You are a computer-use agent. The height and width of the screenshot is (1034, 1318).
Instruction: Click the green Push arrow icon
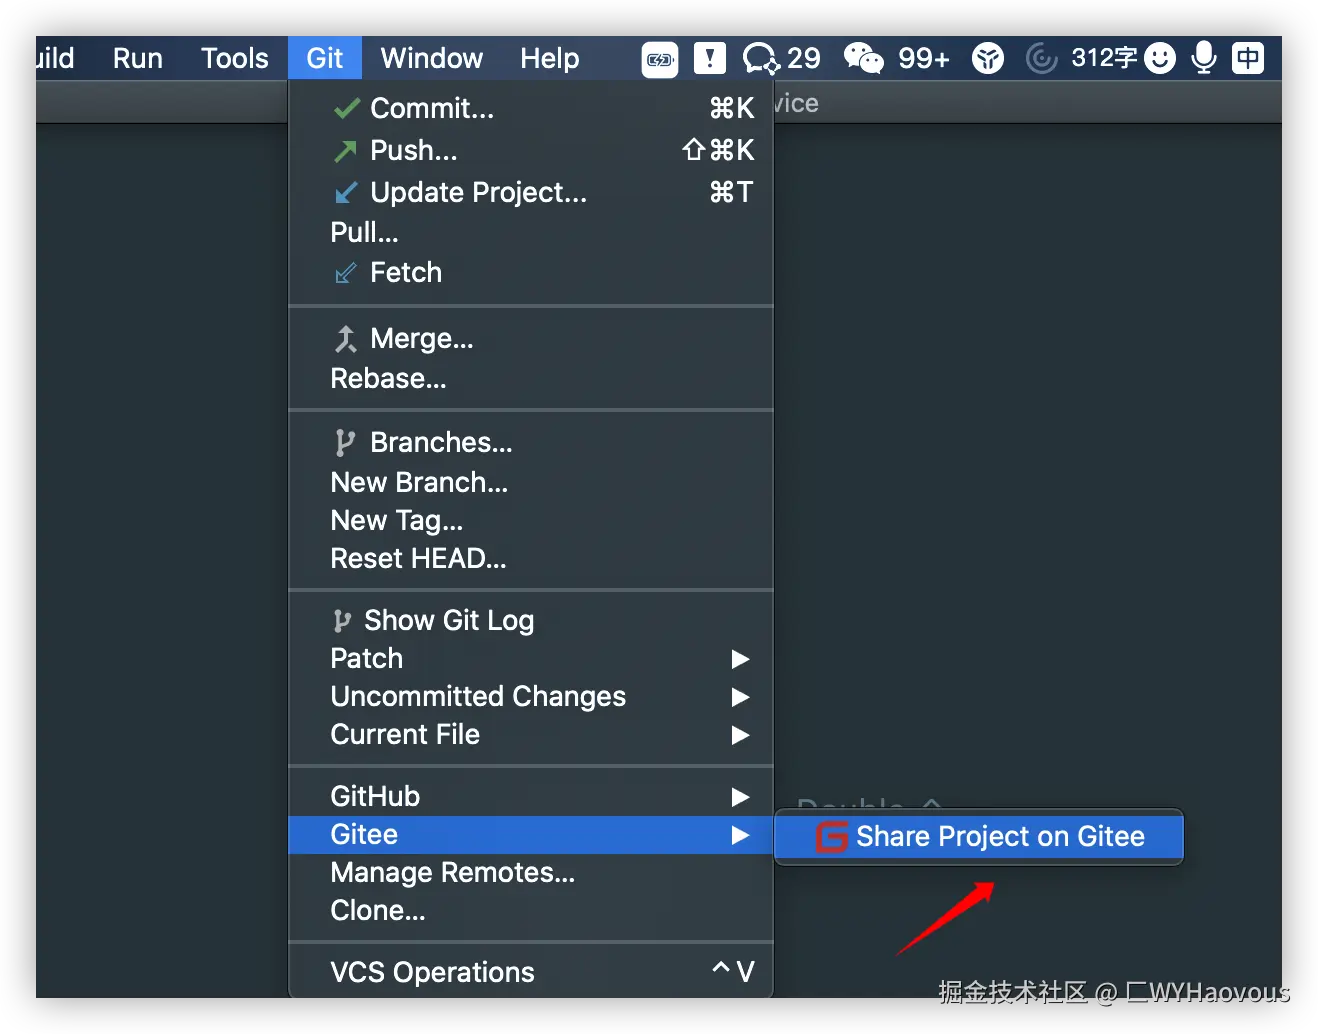click(x=345, y=151)
